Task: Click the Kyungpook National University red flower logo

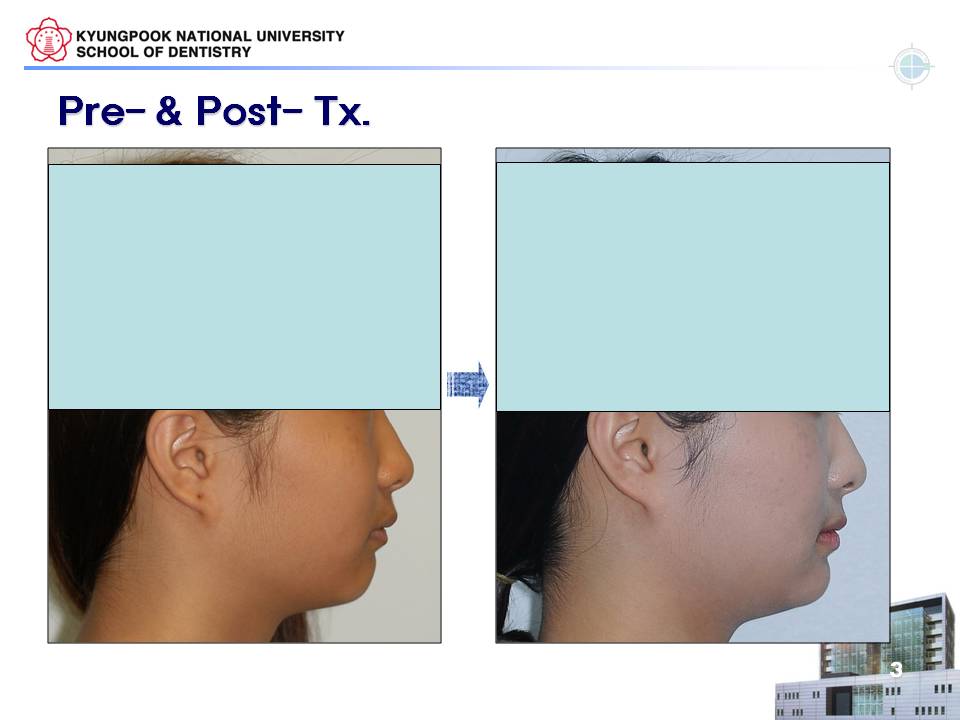Action: [48, 40]
